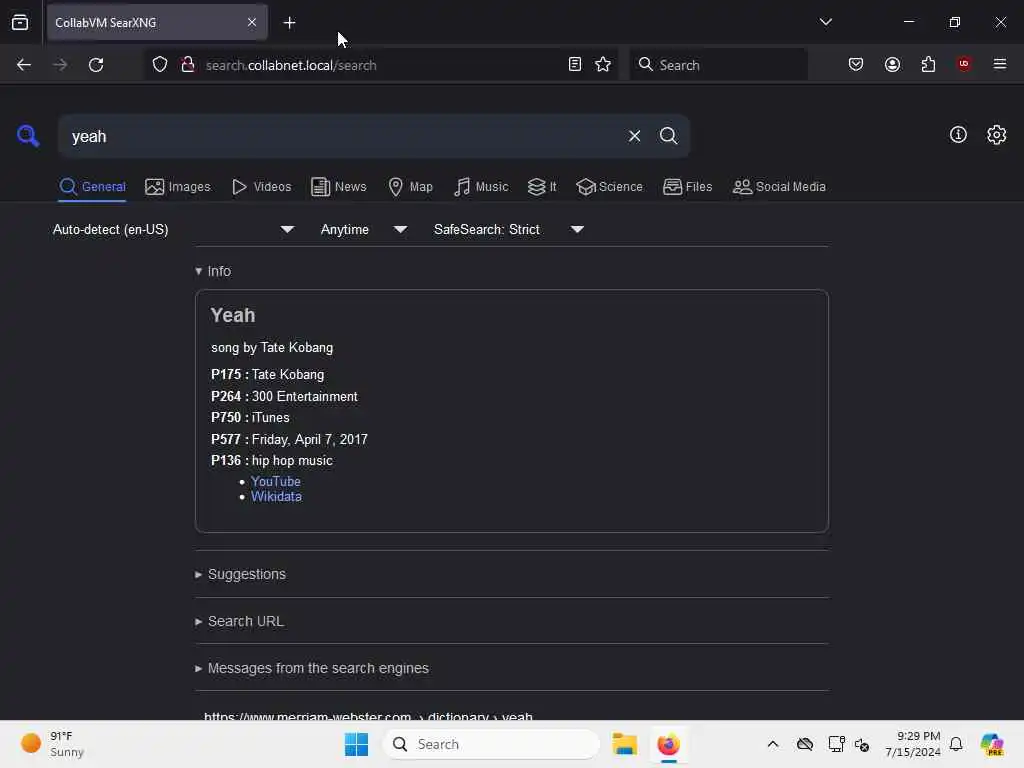Click the Firefox taskbar icon
1024x768 pixels.
click(x=668, y=744)
